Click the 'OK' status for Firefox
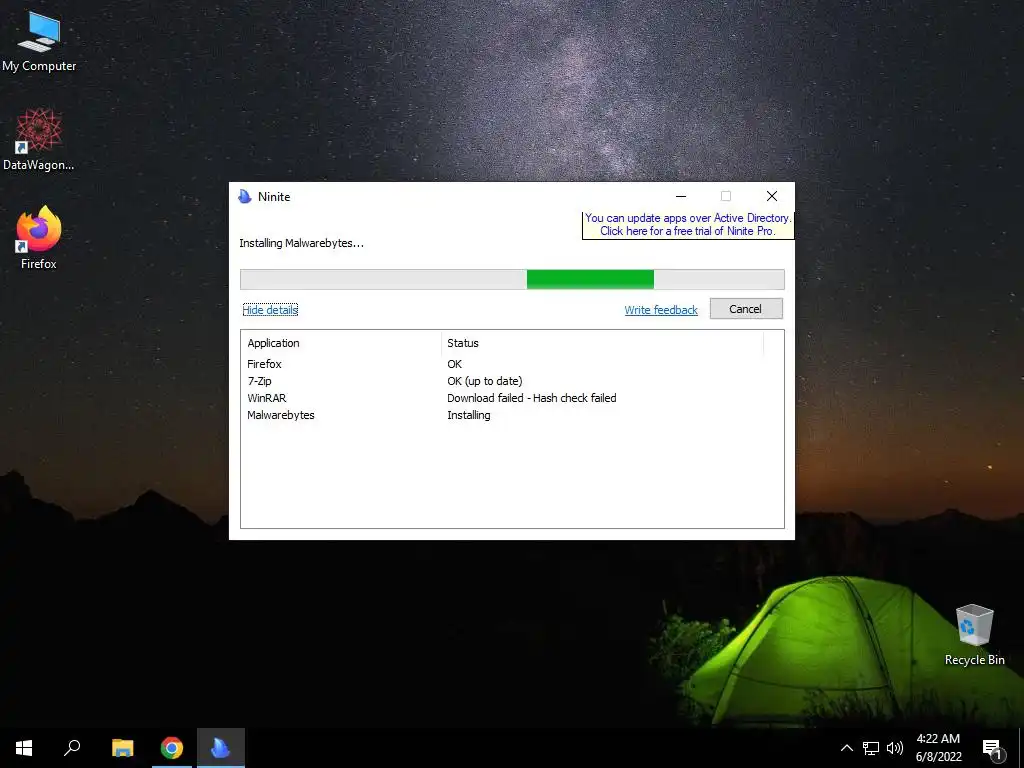This screenshot has width=1024, height=768. pos(455,364)
